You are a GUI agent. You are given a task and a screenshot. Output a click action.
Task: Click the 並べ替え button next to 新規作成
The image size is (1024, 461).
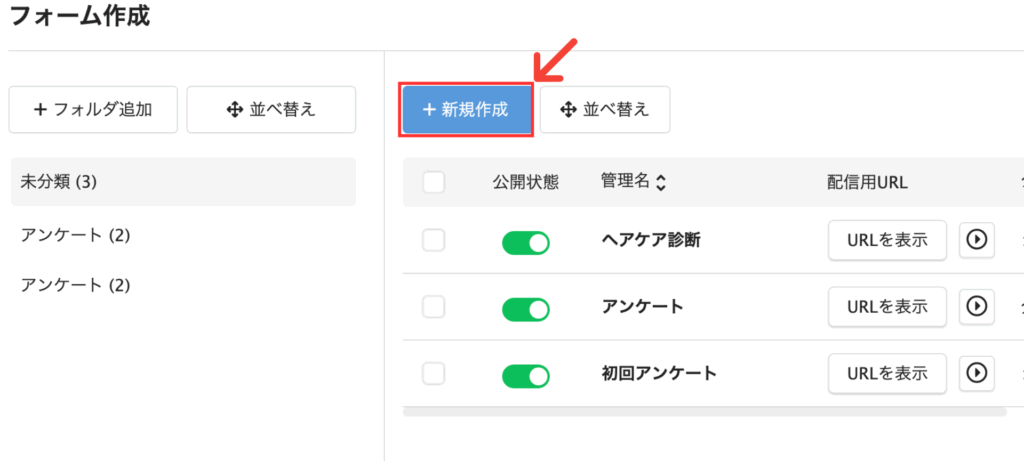tap(605, 110)
